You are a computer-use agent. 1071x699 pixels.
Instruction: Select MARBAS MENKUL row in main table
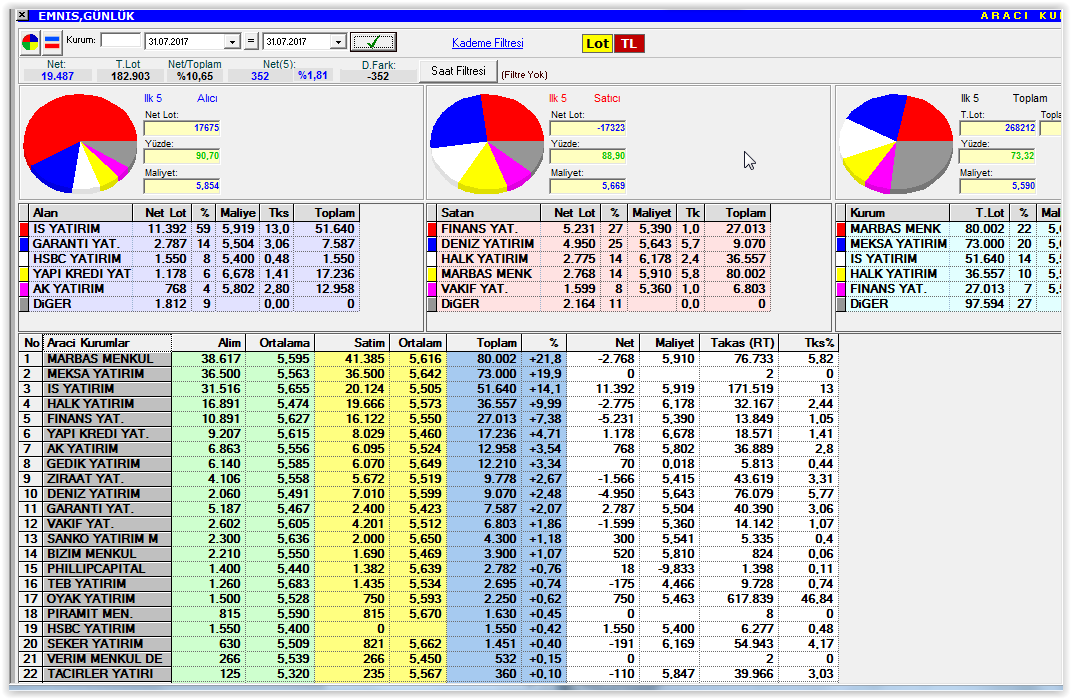tap(428, 359)
